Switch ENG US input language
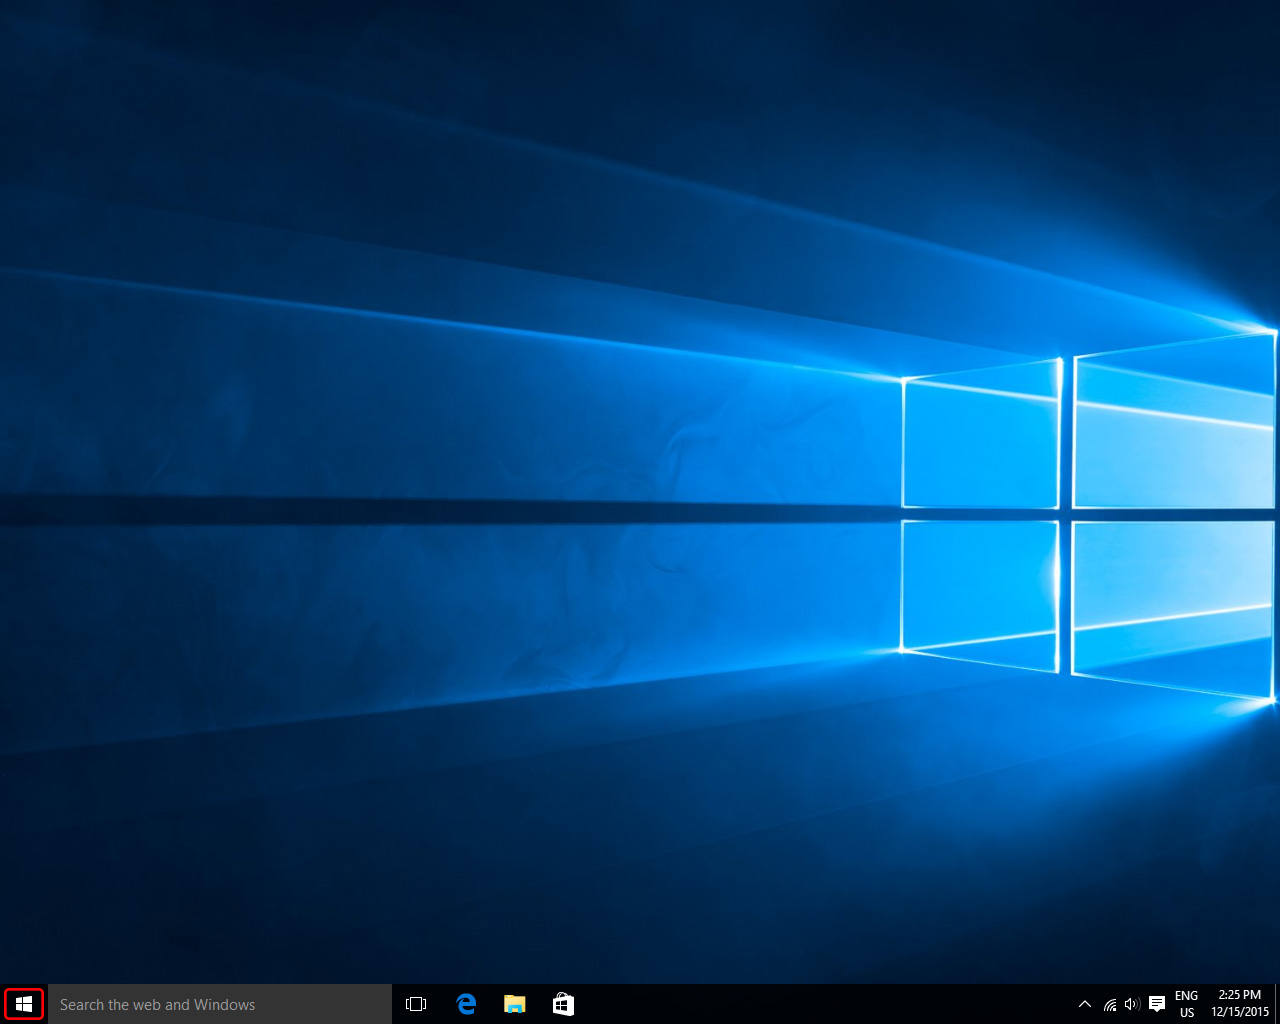 tap(1187, 1004)
